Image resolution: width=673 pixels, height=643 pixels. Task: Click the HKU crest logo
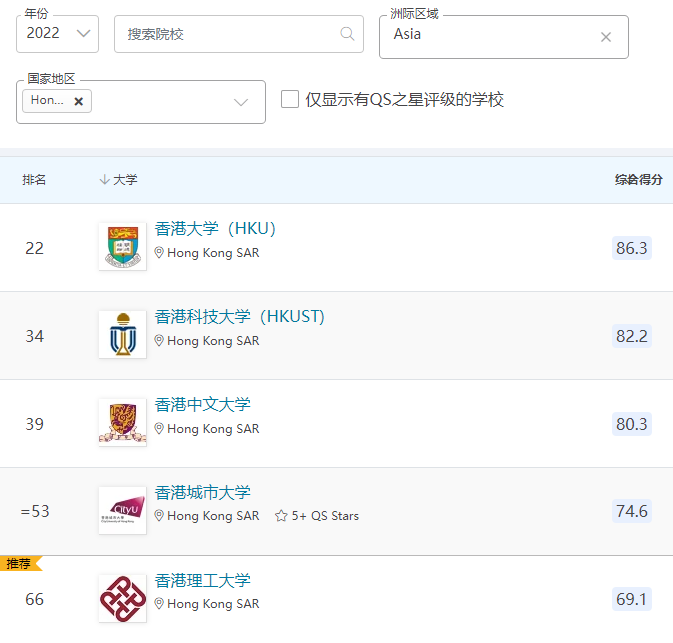(122, 247)
